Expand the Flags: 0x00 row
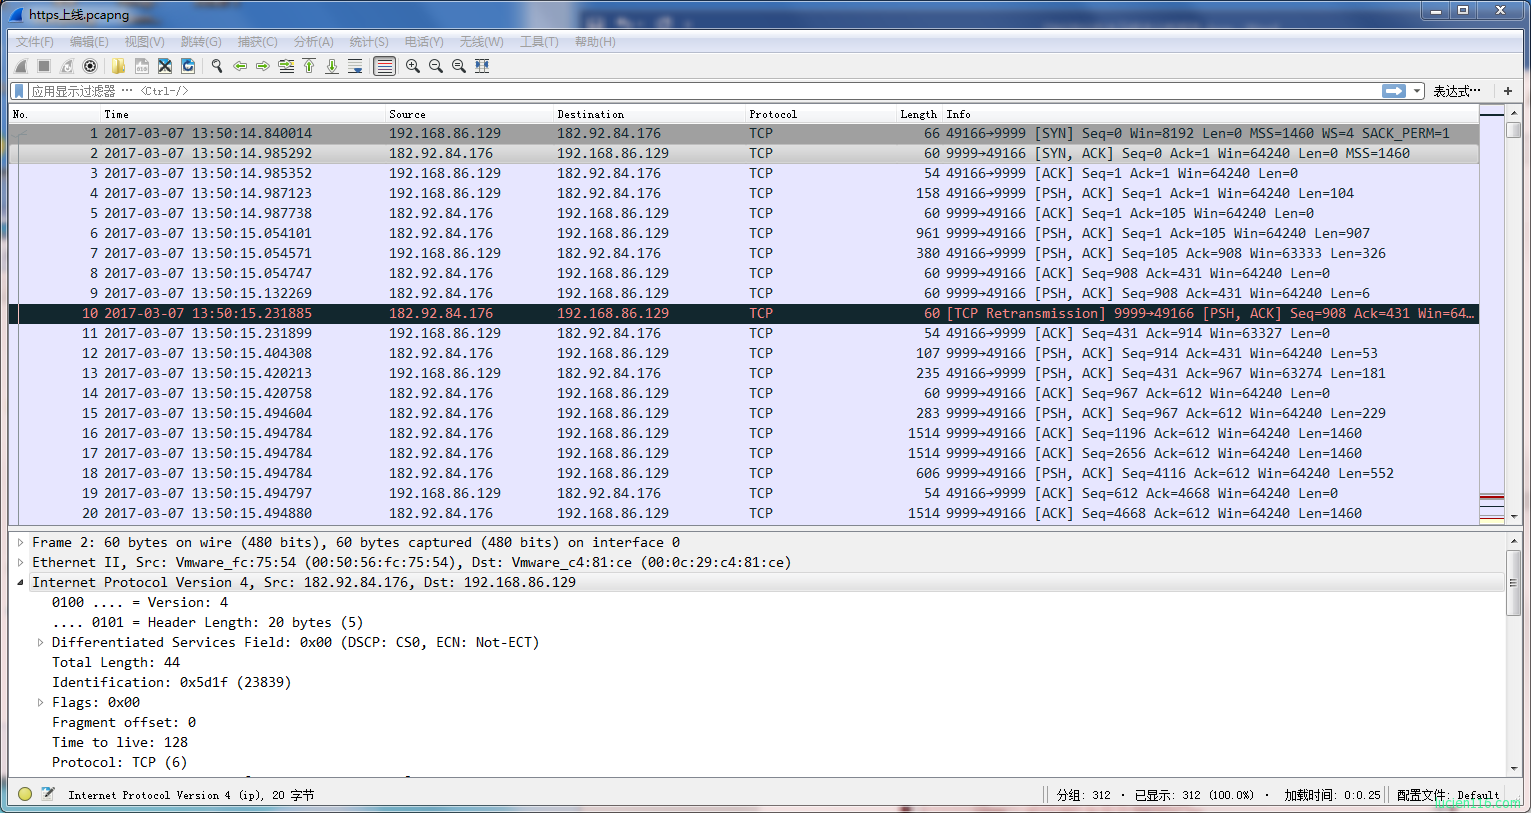The height and width of the screenshot is (813, 1531). tap(40, 702)
